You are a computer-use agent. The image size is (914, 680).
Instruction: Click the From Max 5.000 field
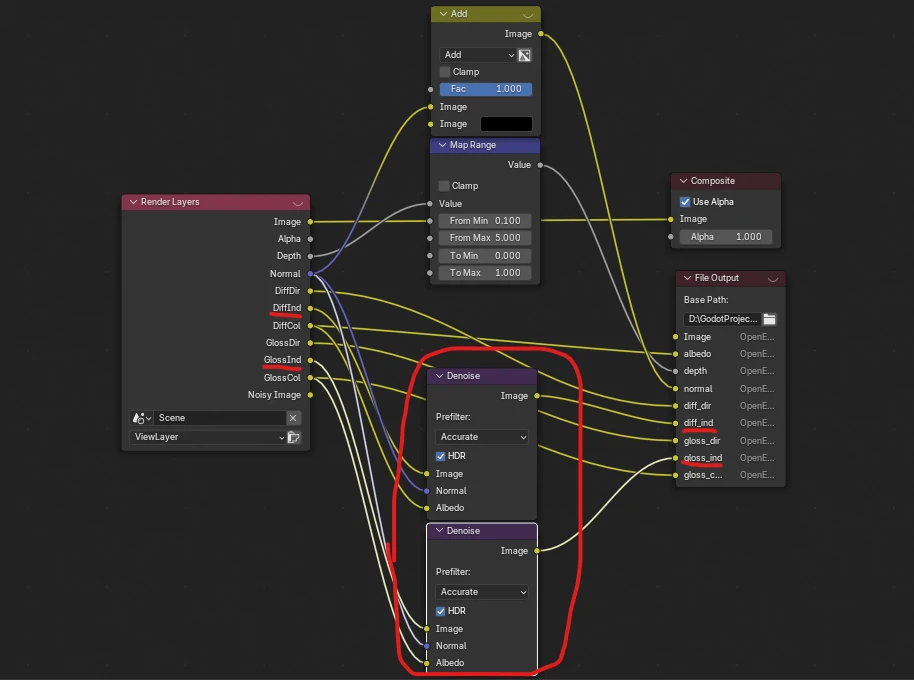pyautogui.click(x=485, y=238)
